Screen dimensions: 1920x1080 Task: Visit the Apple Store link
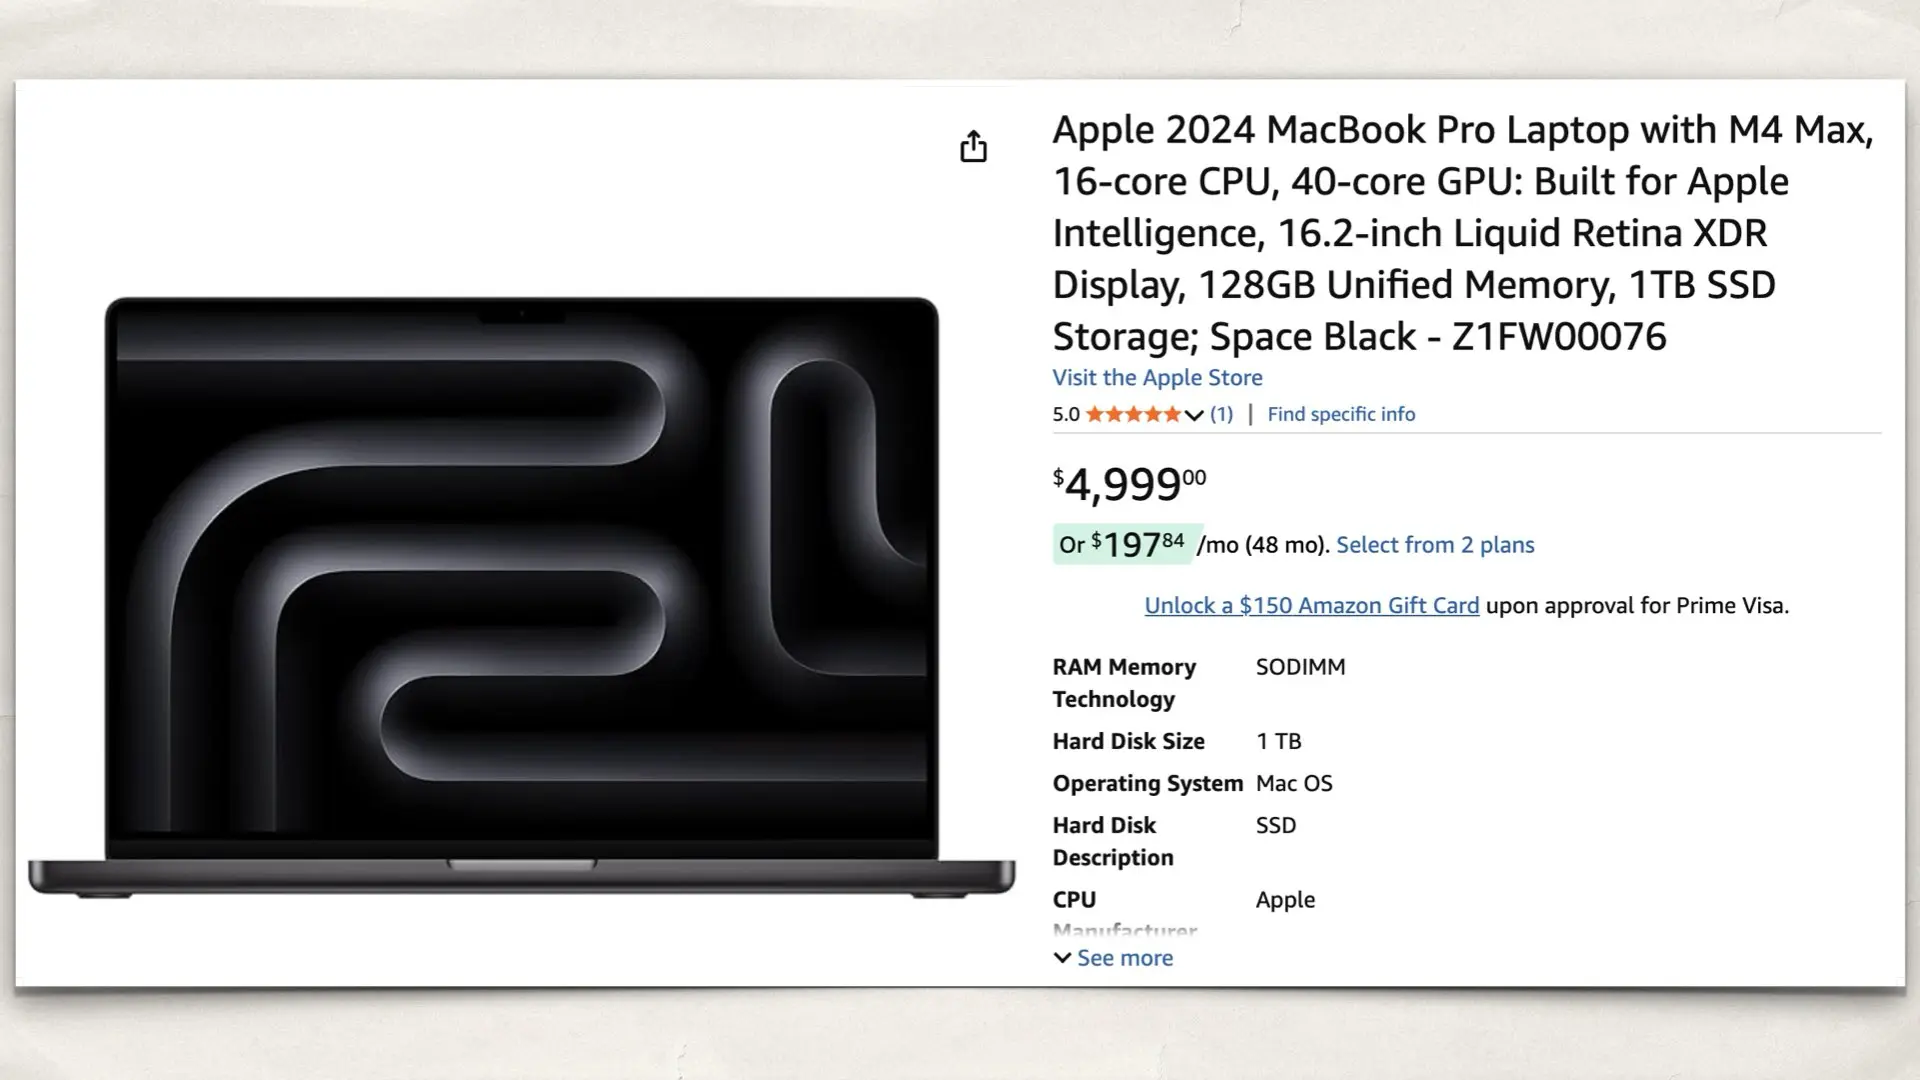(1156, 378)
